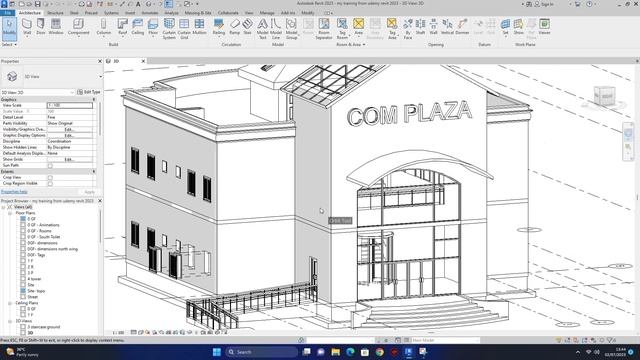Image resolution: width=640 pixels, height=360 pixels.
Task: Open the Manage ribbon tab
Action: (267, 13)
